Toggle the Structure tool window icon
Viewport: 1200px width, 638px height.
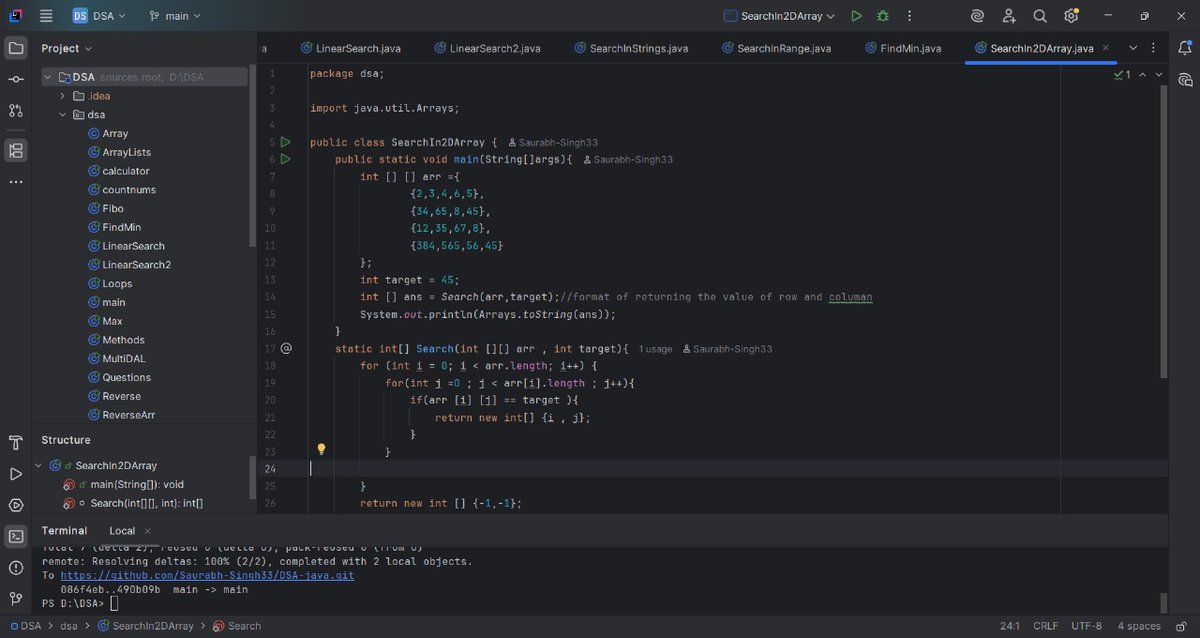click(16, 150)
